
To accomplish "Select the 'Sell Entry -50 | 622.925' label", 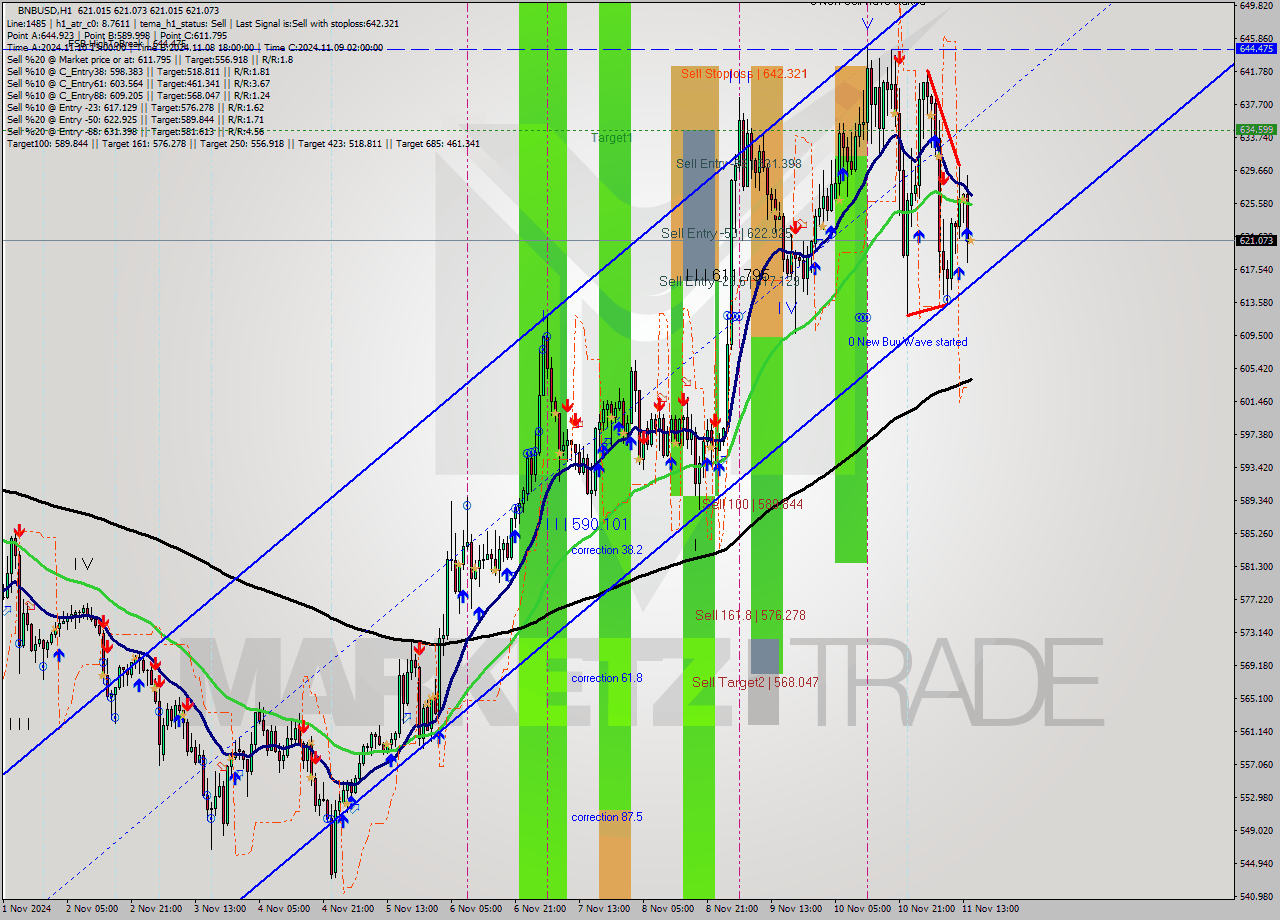I will pos(727,233).
